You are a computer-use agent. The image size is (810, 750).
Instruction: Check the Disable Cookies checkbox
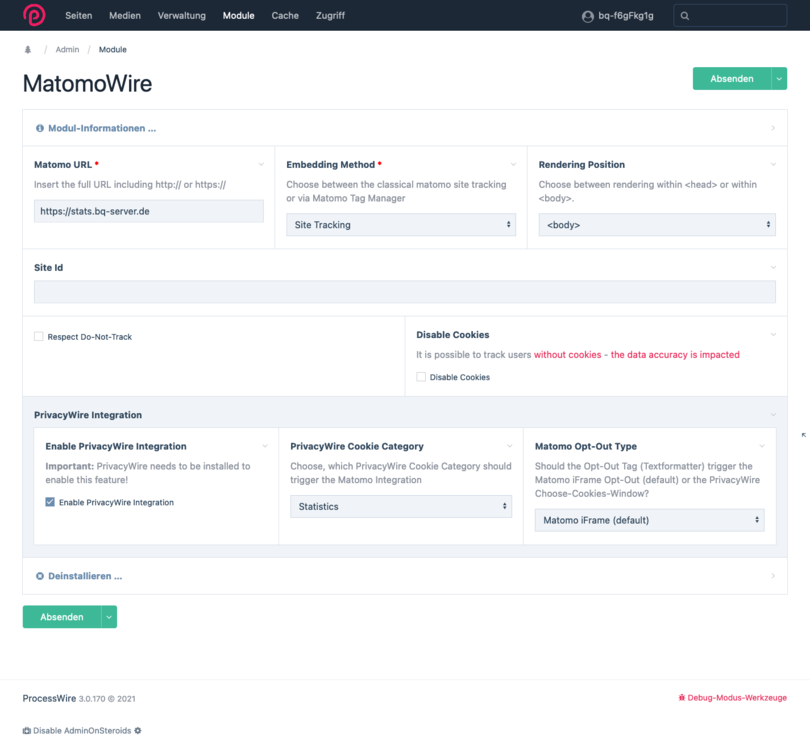click(x=421, y=377)
